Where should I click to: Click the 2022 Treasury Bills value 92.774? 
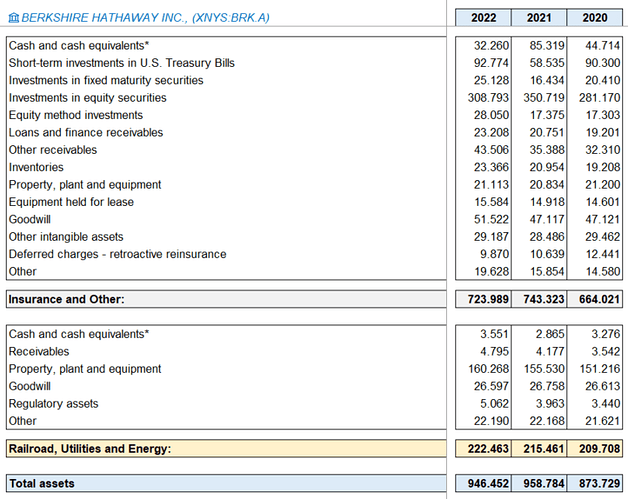491,63
